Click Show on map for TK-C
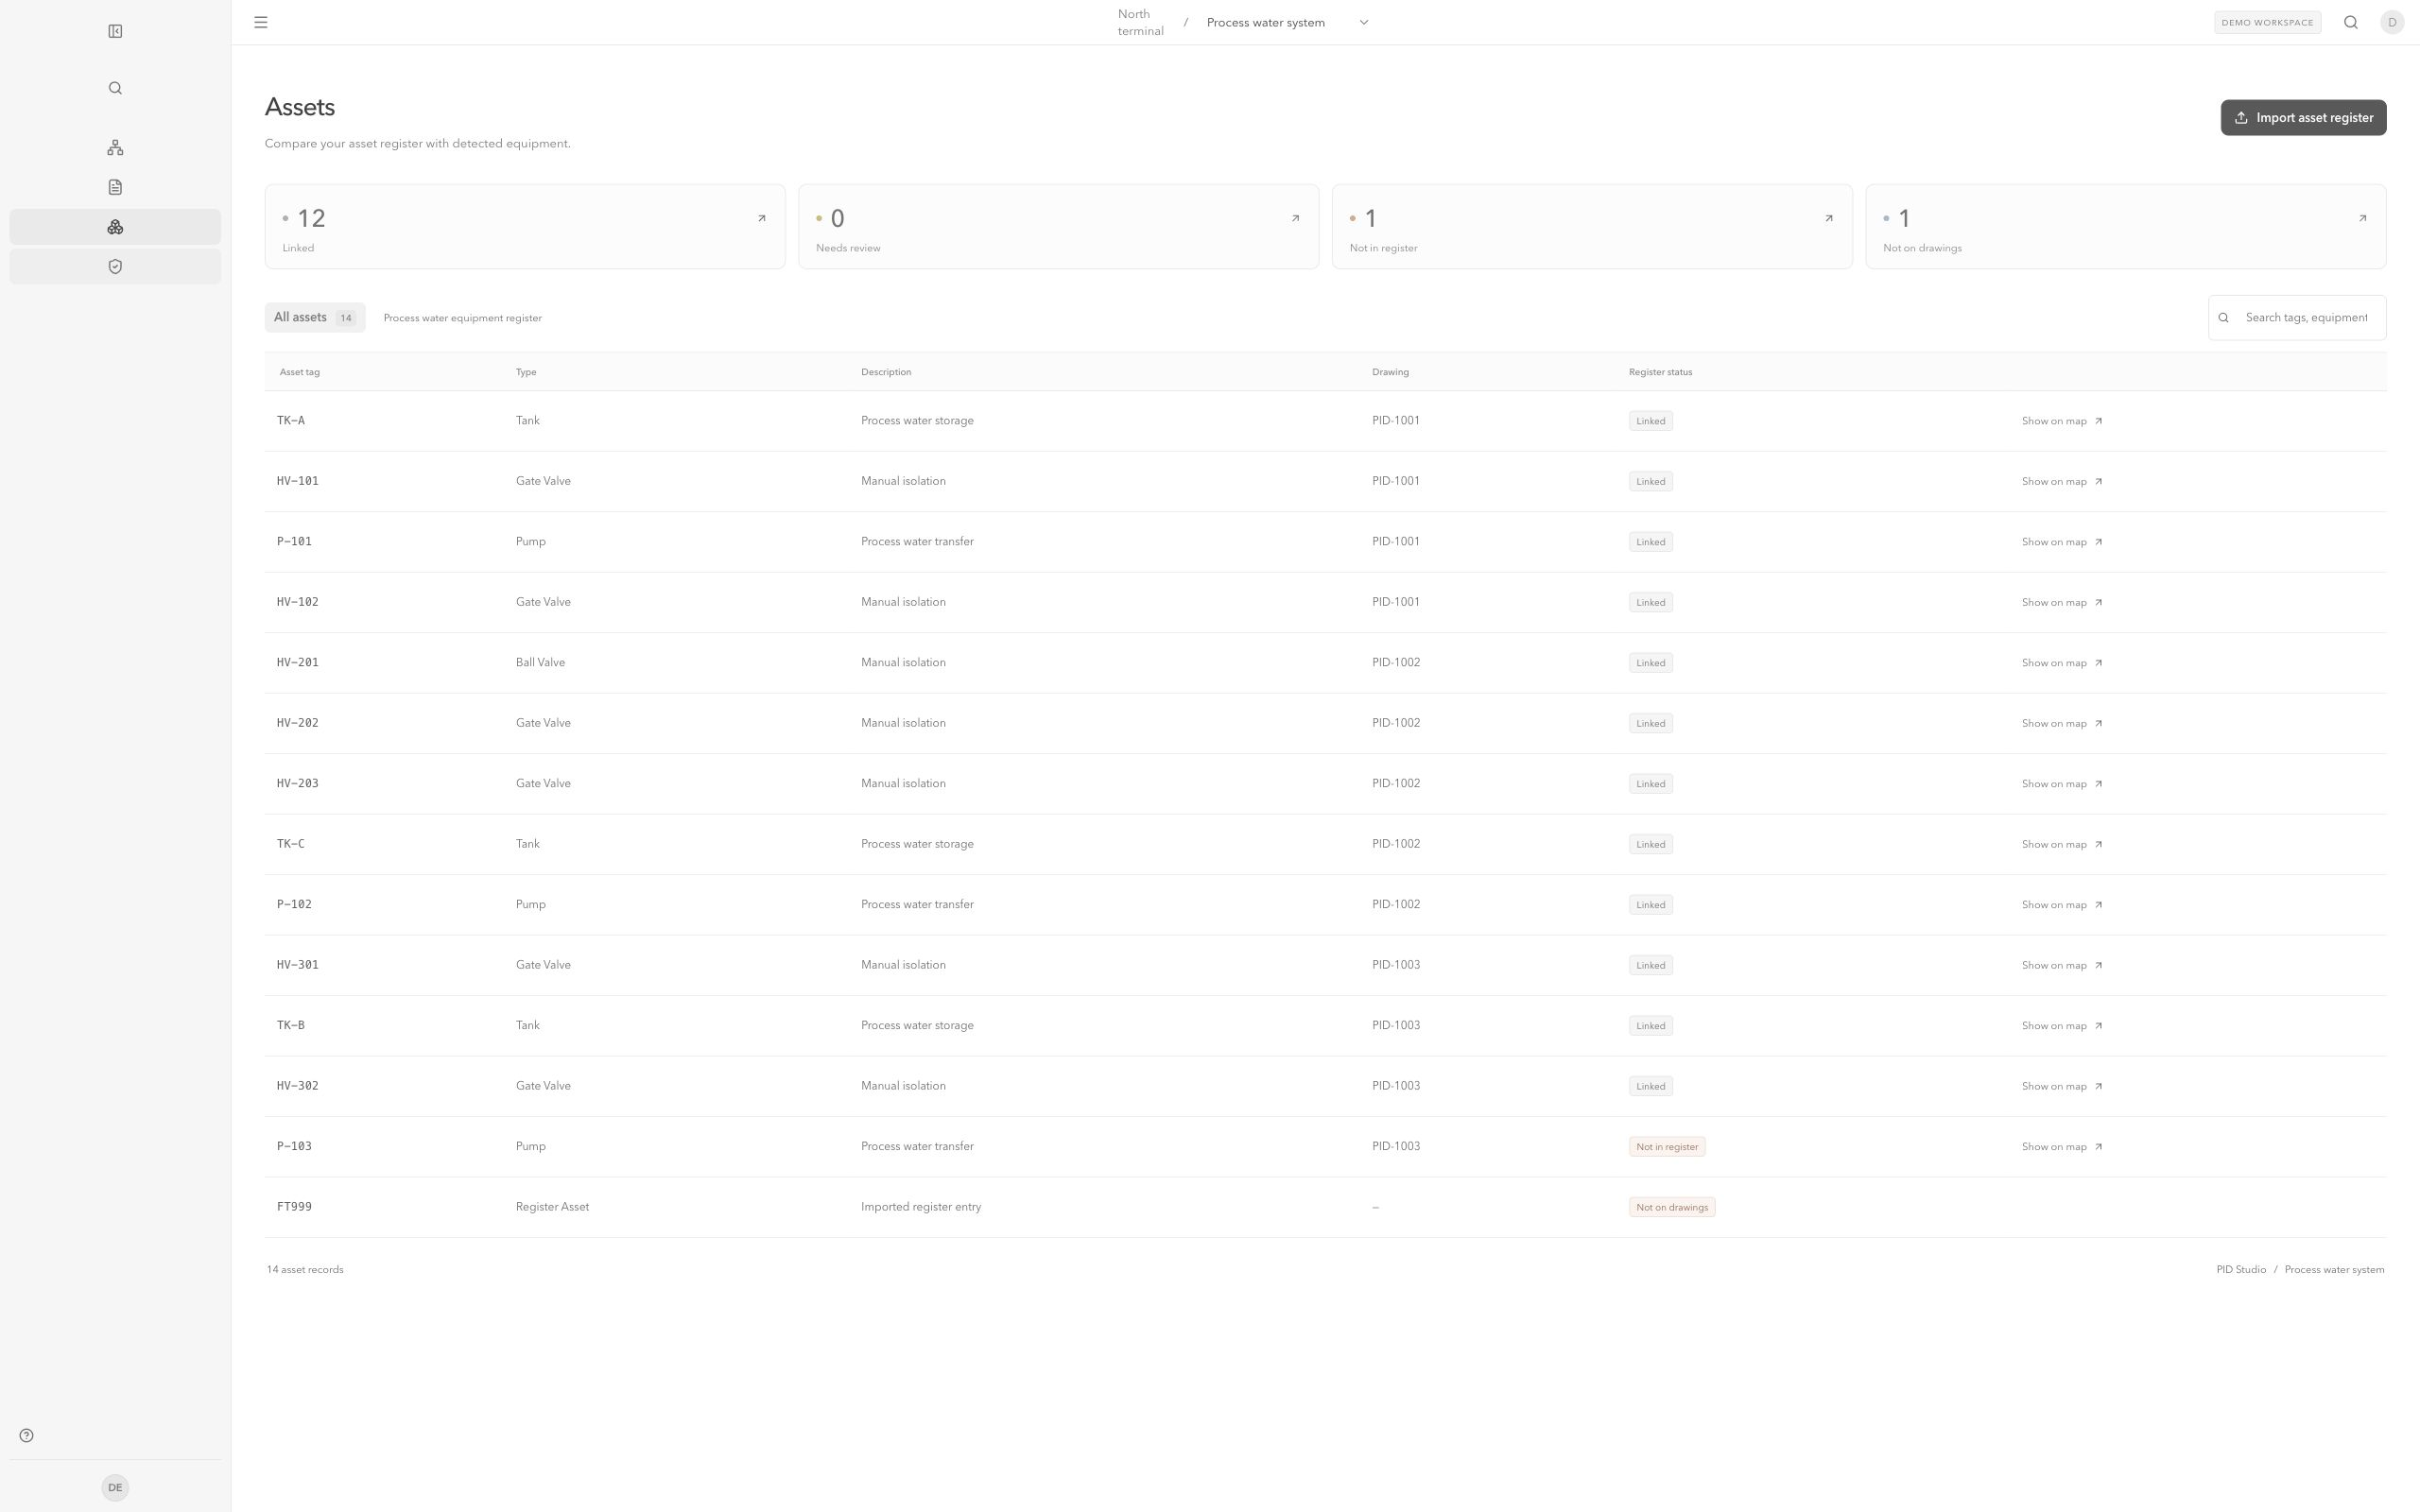2420x1512 pixels. pyautogui.click(x=2062, y=844)
